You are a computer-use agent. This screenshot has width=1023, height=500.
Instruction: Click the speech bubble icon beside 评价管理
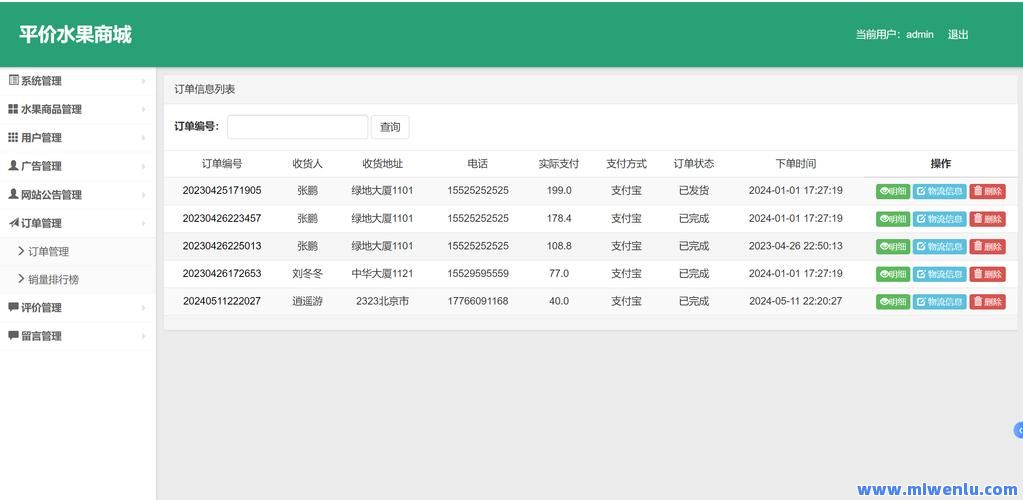pos(14,308)
